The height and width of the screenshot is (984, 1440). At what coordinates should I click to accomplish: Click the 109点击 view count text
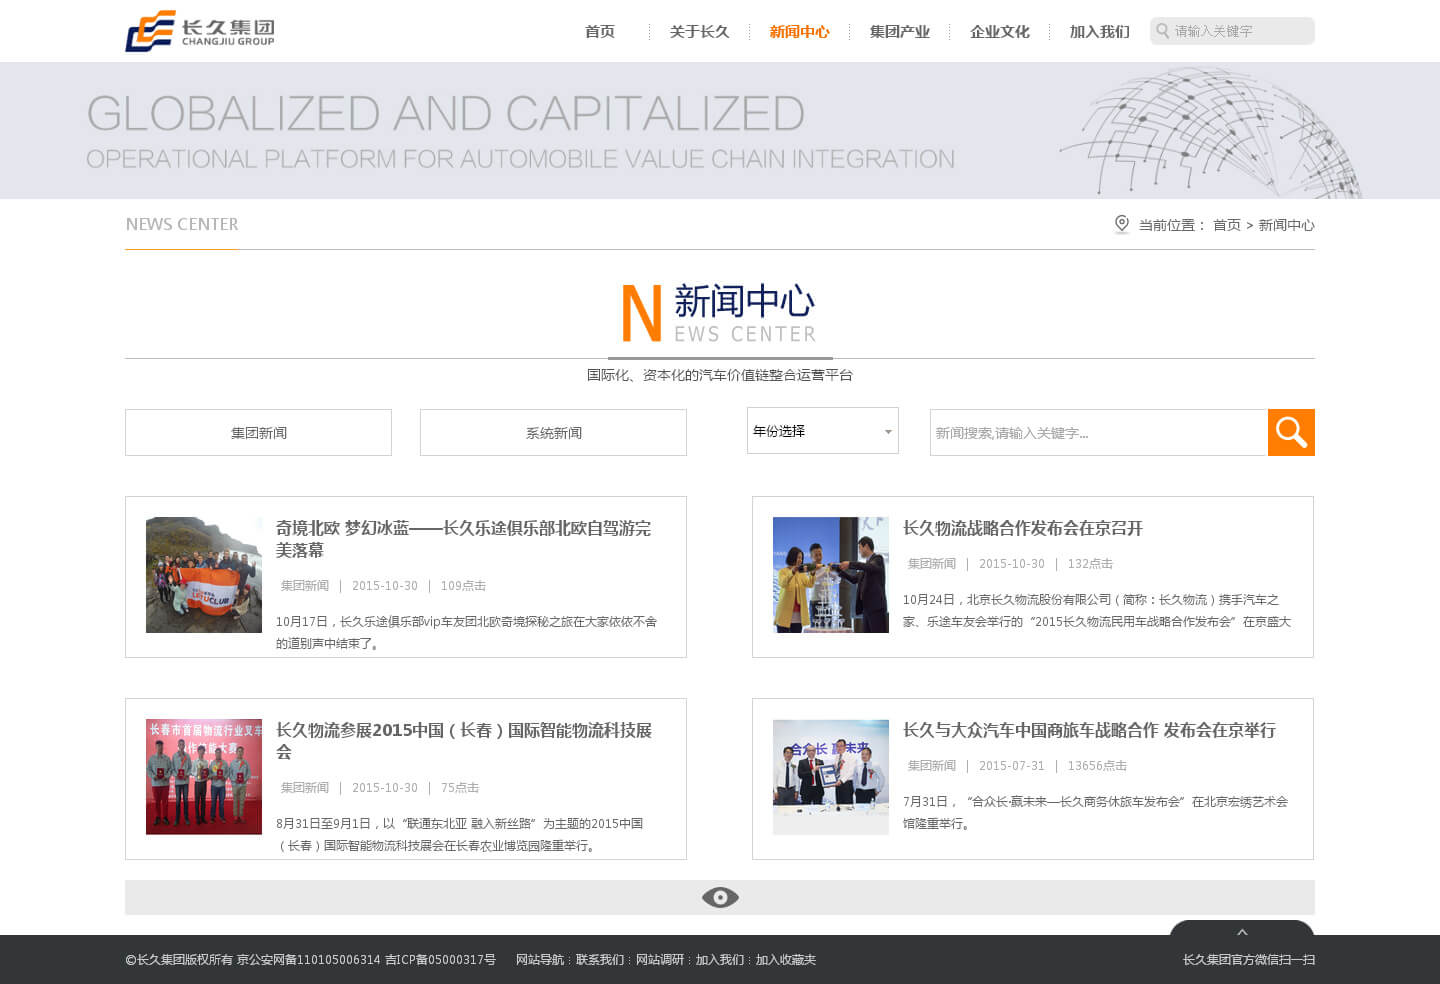coord(463,586)
